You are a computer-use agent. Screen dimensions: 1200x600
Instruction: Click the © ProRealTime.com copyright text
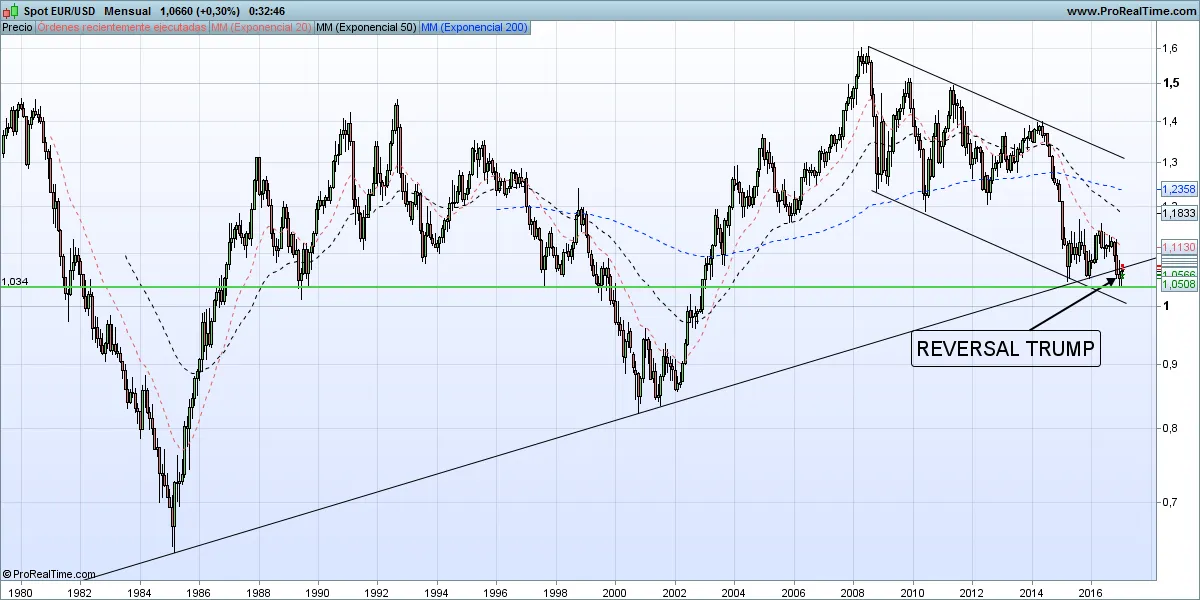[49, 574]
